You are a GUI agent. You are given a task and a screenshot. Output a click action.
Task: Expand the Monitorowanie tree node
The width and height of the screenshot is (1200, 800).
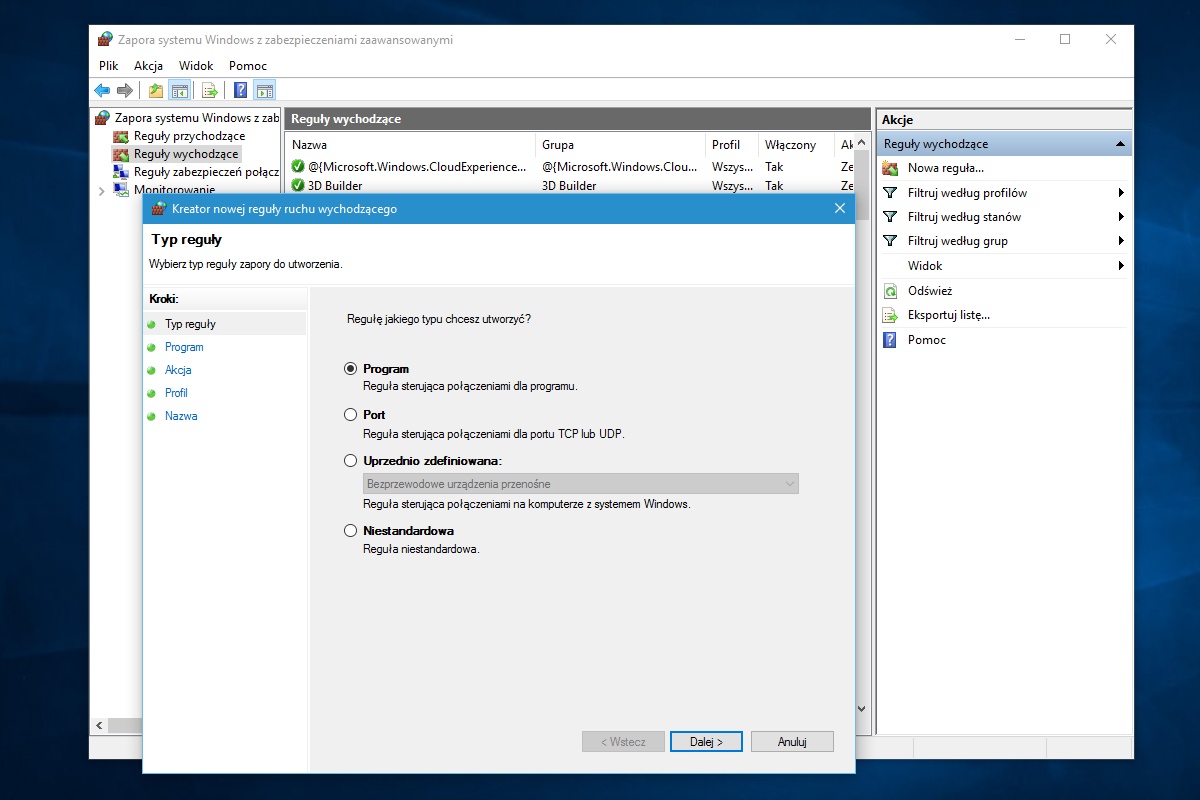pos(102,190)
